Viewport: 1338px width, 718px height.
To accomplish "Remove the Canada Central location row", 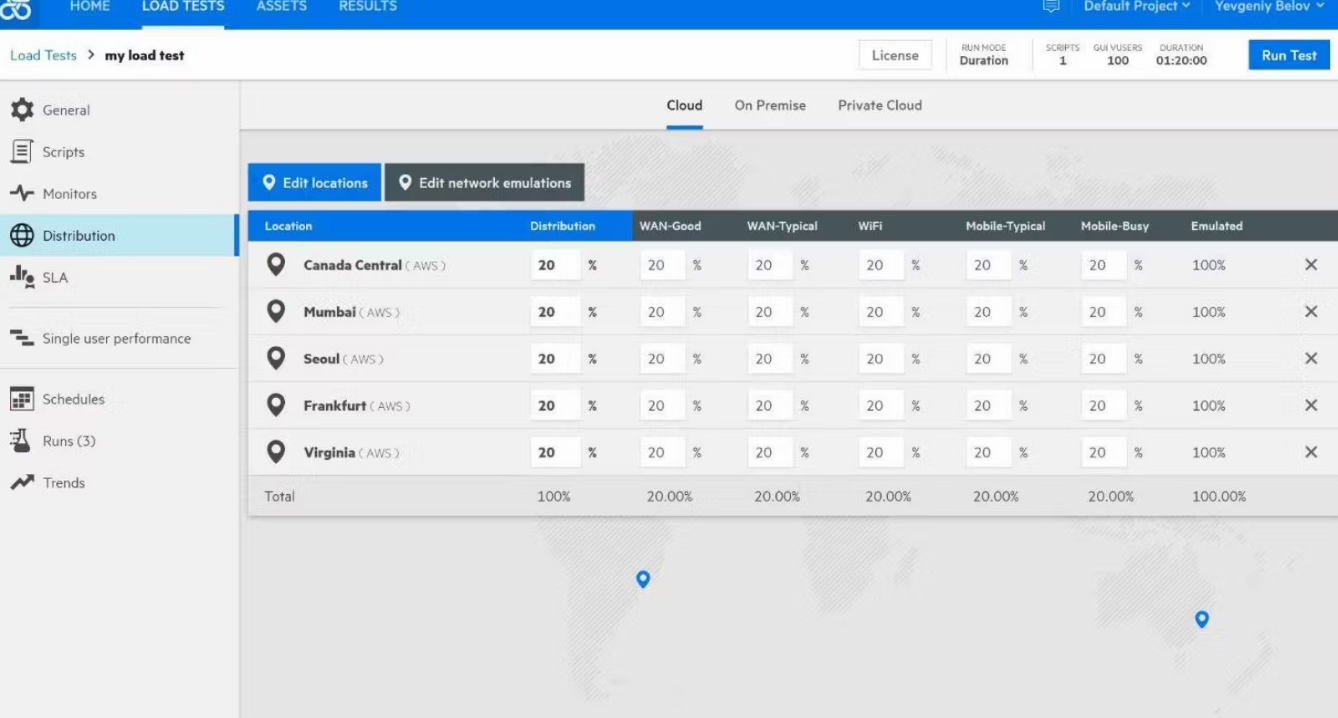I will 1311,265.
